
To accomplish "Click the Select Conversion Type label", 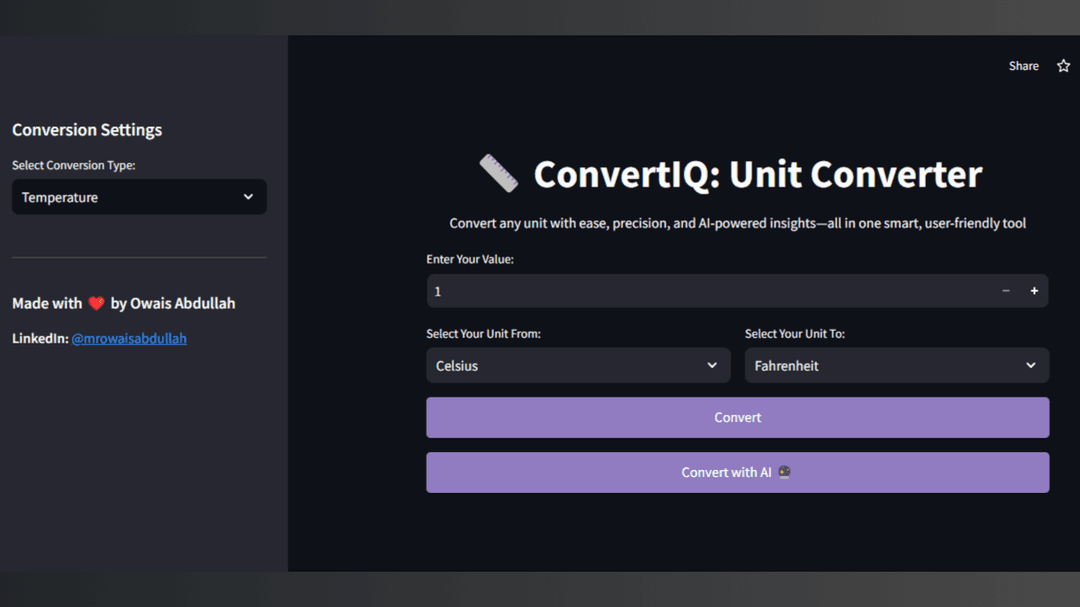I will point(74,165).
